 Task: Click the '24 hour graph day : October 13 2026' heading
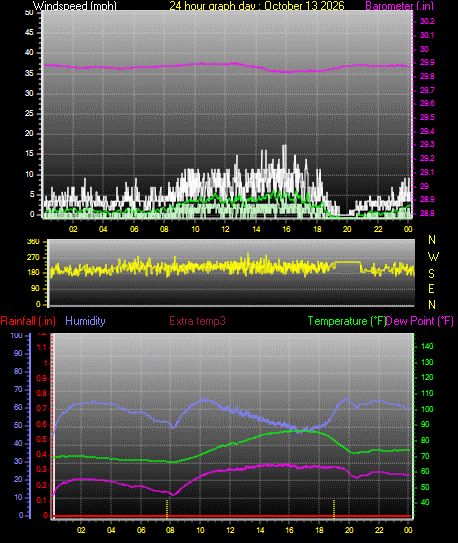257,6
